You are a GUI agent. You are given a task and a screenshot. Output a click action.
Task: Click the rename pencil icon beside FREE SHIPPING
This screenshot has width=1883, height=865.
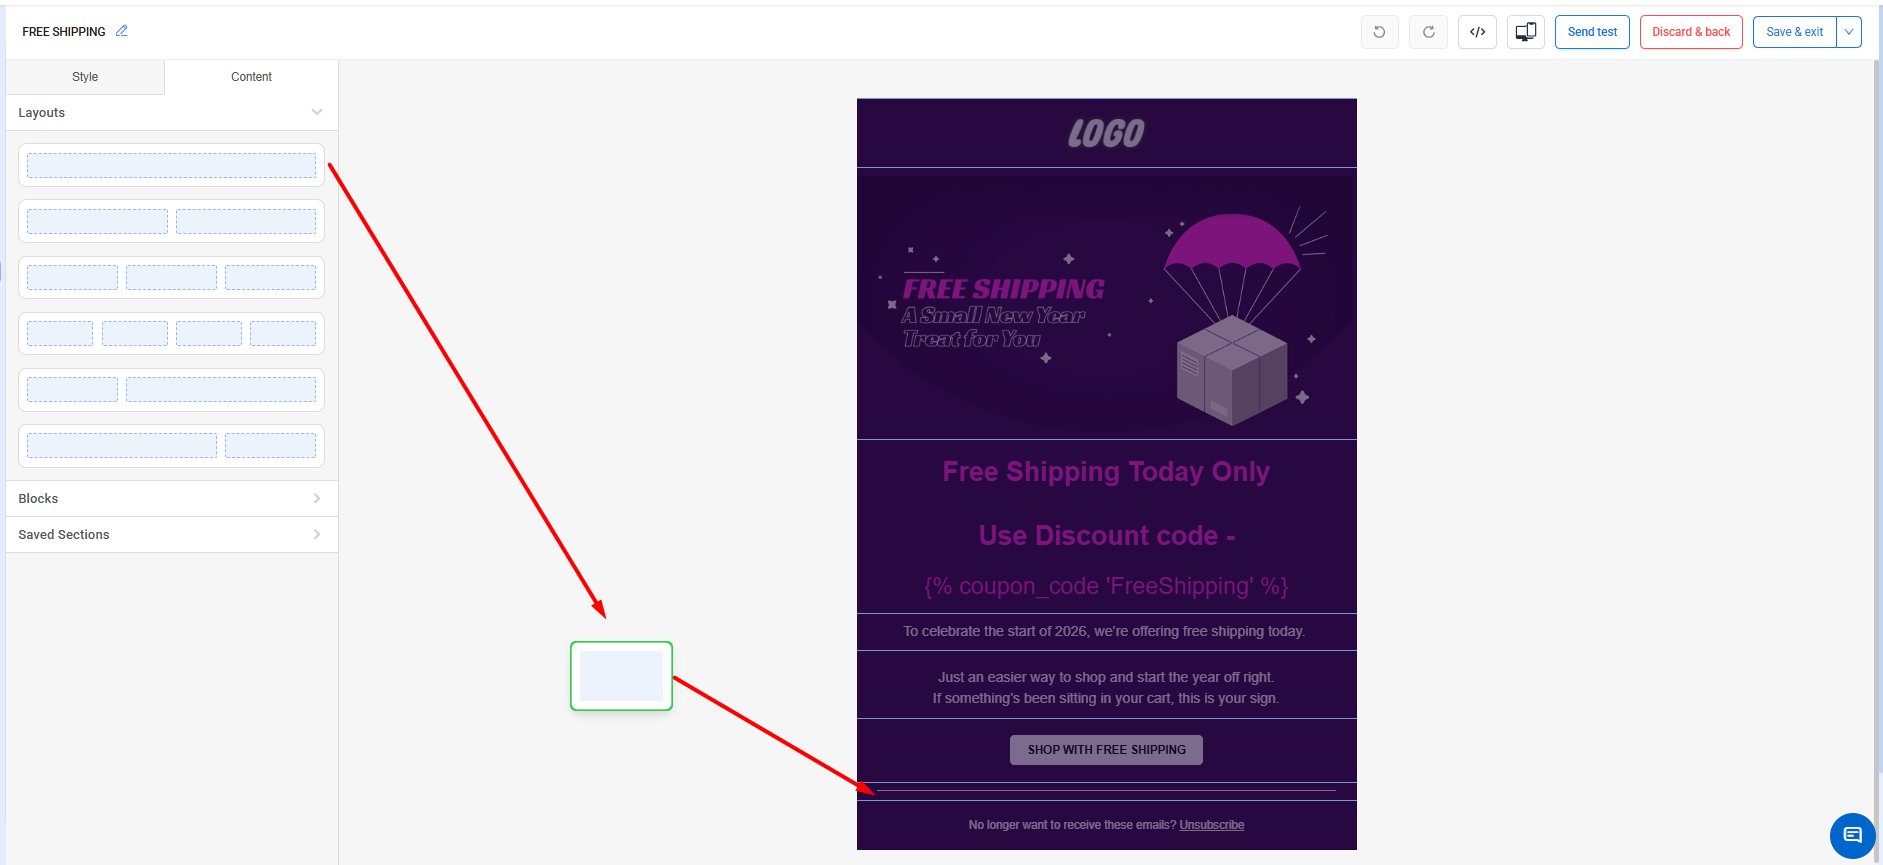[122, 31]
